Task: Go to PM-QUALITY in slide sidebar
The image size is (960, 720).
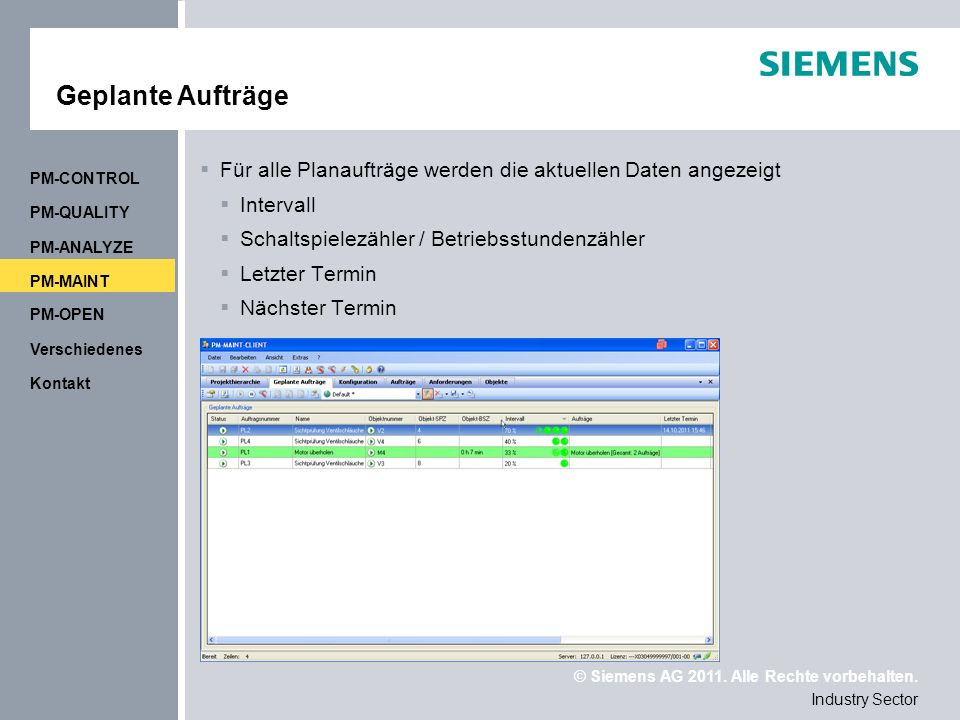Action: pos(80,212)
